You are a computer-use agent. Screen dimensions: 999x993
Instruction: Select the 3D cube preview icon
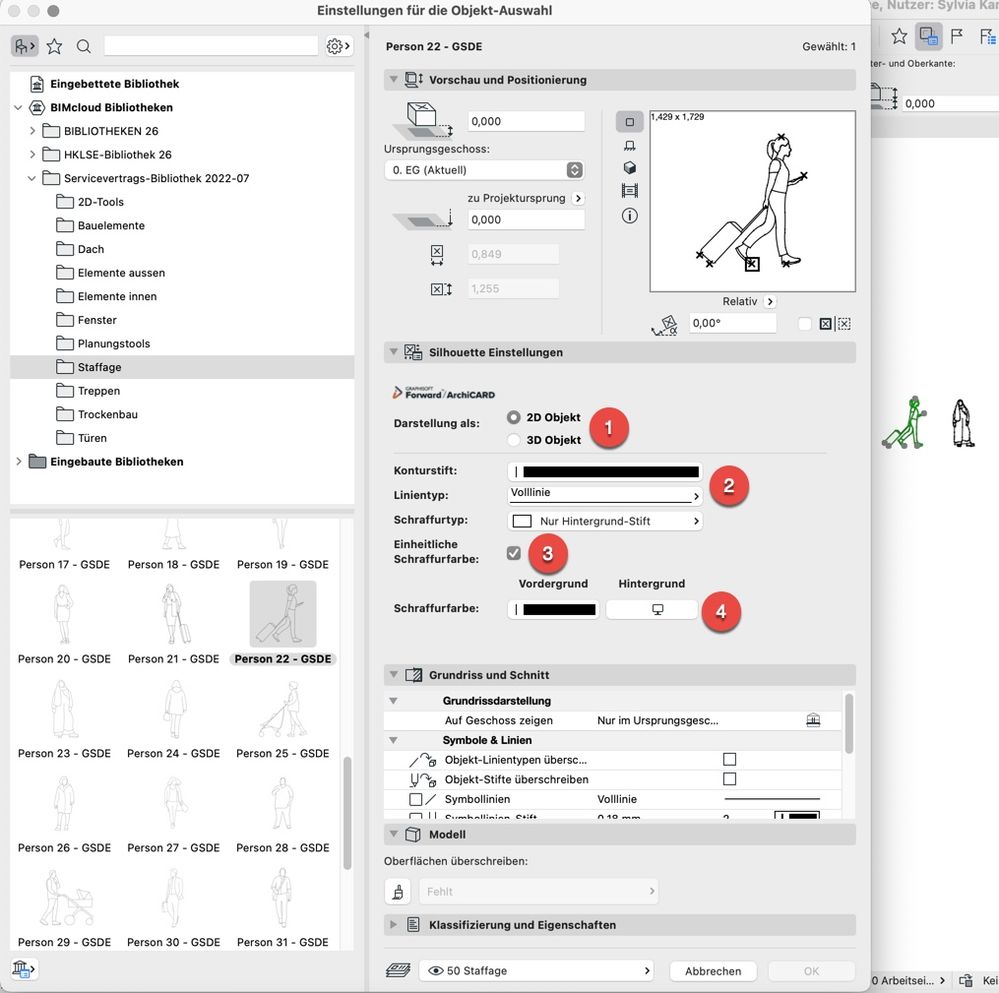tap(629, 168)
